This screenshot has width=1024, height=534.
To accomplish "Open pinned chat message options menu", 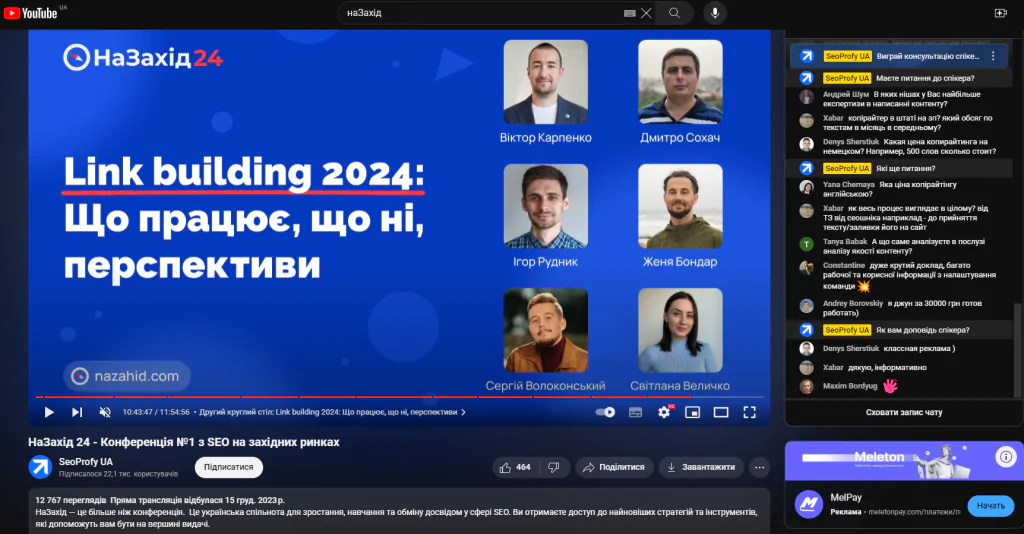I will click(x=993, y=56).
